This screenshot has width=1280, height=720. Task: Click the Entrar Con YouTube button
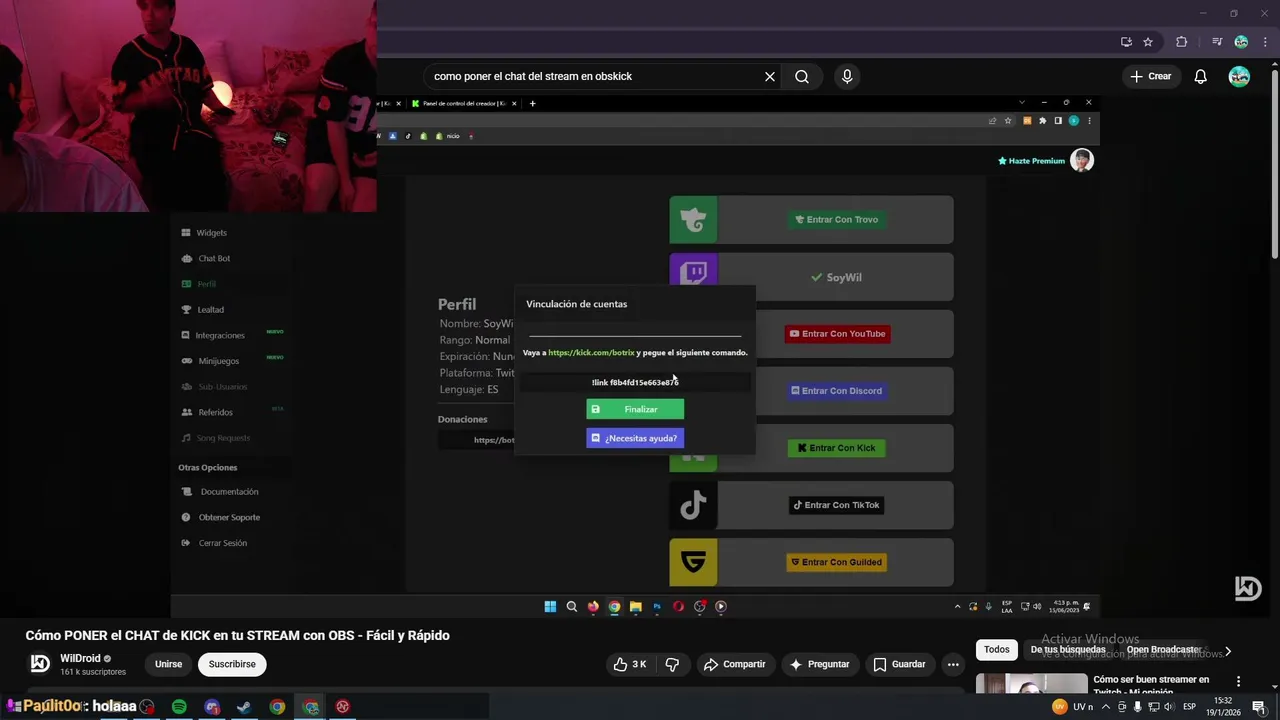[837, 334]
